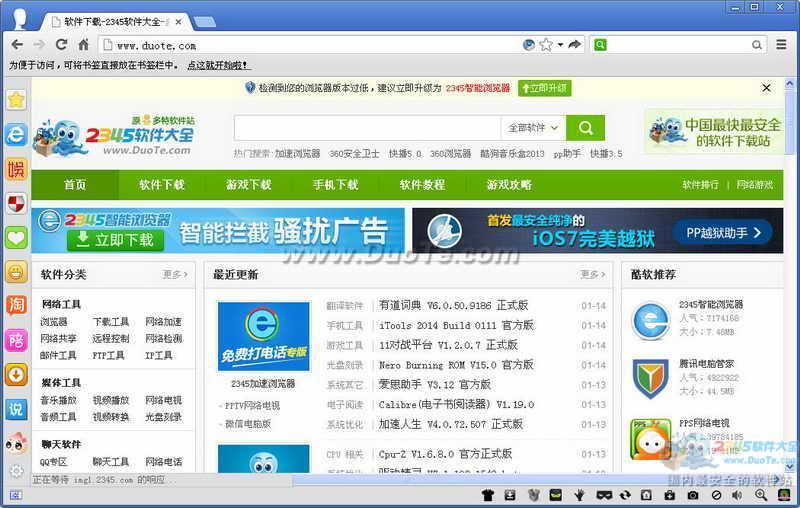Open the 软件排行 link

tap(700, 185)
